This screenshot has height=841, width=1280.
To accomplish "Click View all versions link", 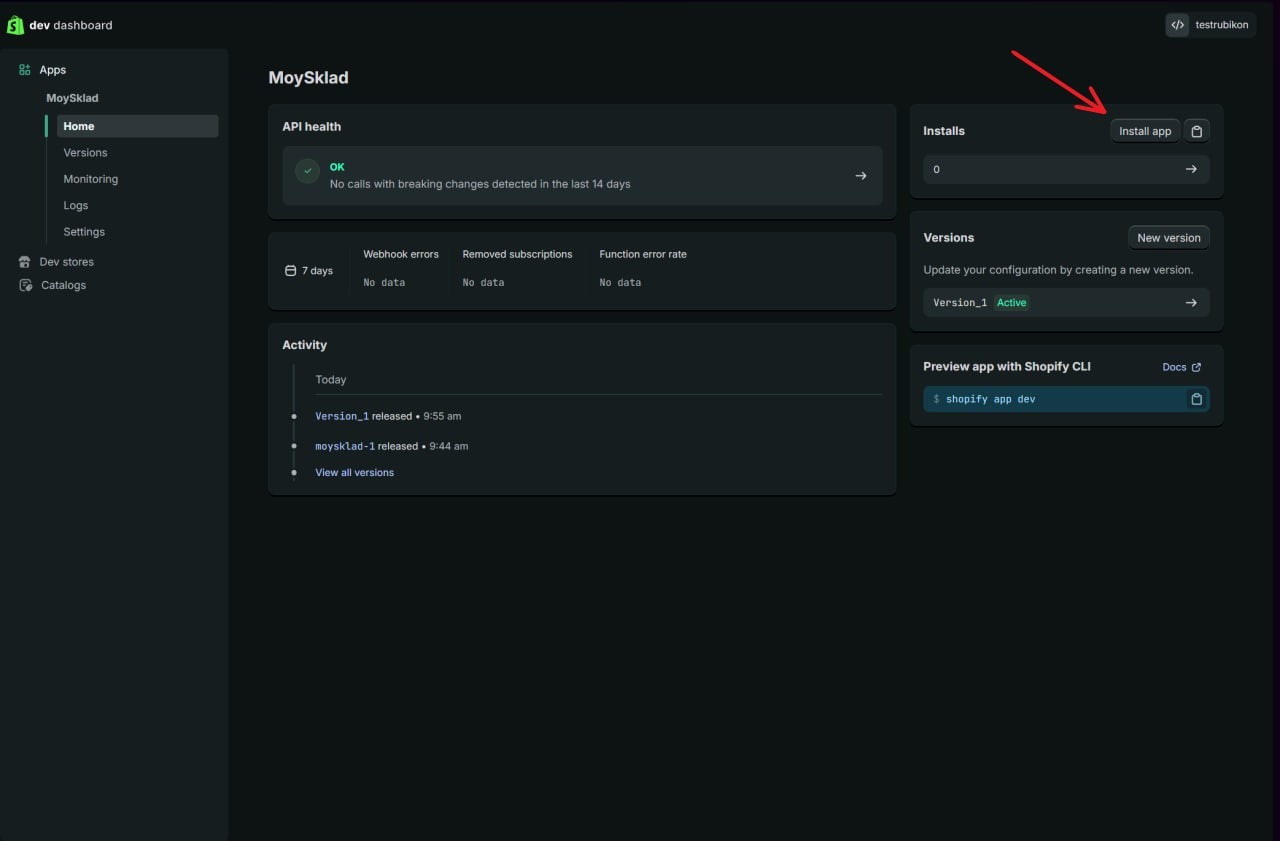I will [355, 473].
